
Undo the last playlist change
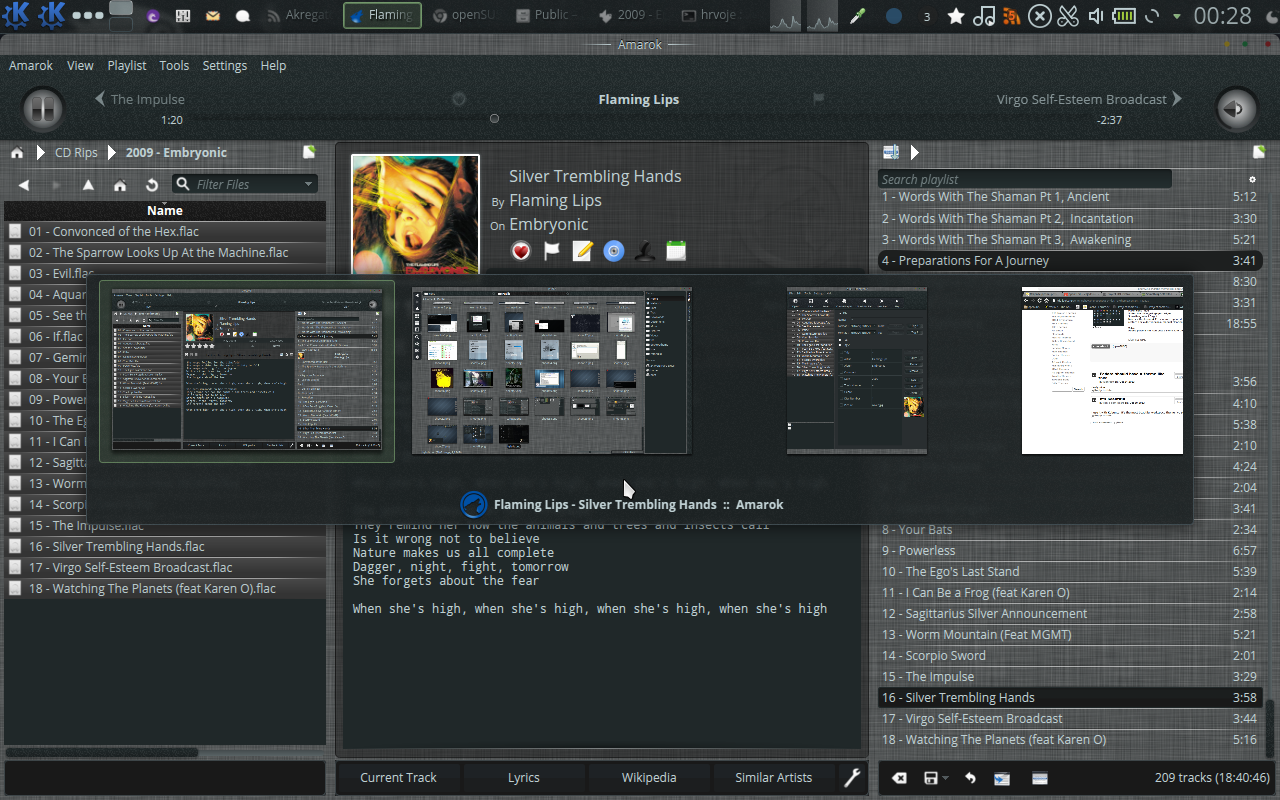tap(969, 778)
